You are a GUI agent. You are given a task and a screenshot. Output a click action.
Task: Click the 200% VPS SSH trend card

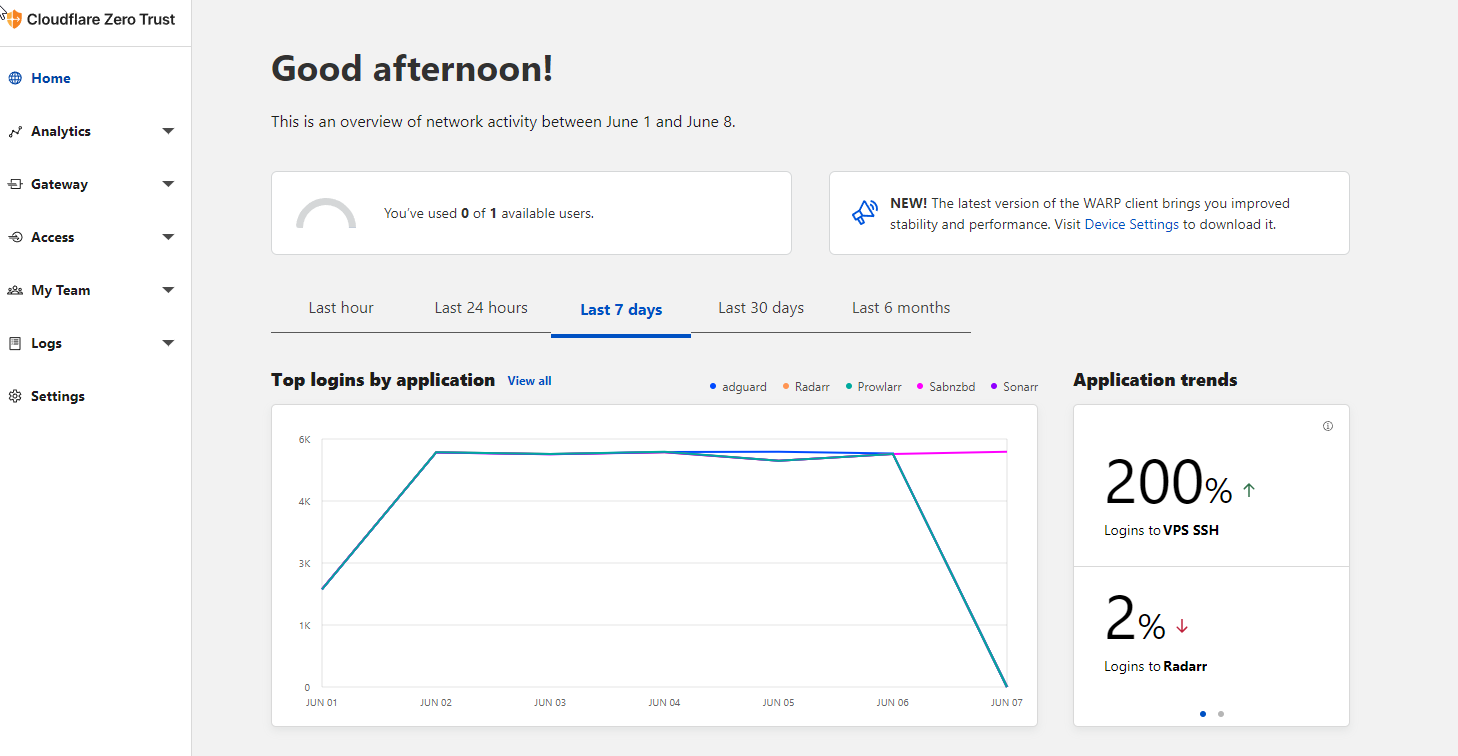[x=1211, y=486]
